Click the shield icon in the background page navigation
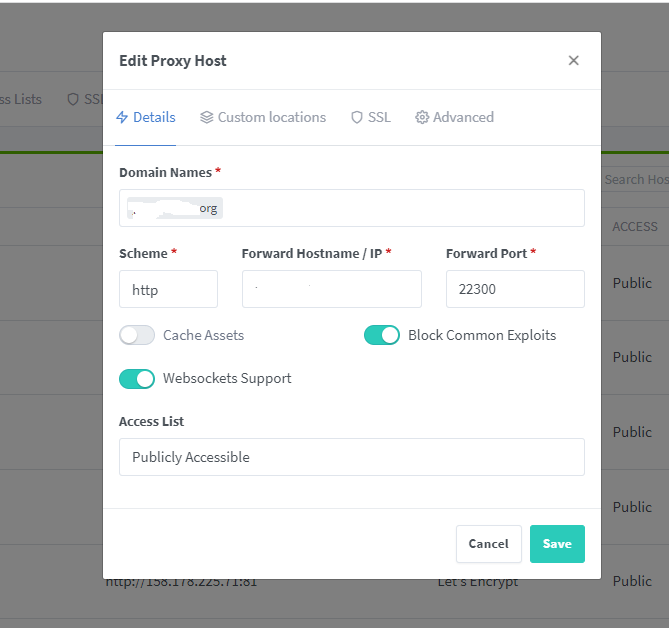Viewport: 669px width, 628px height. (x=72, y=99)
